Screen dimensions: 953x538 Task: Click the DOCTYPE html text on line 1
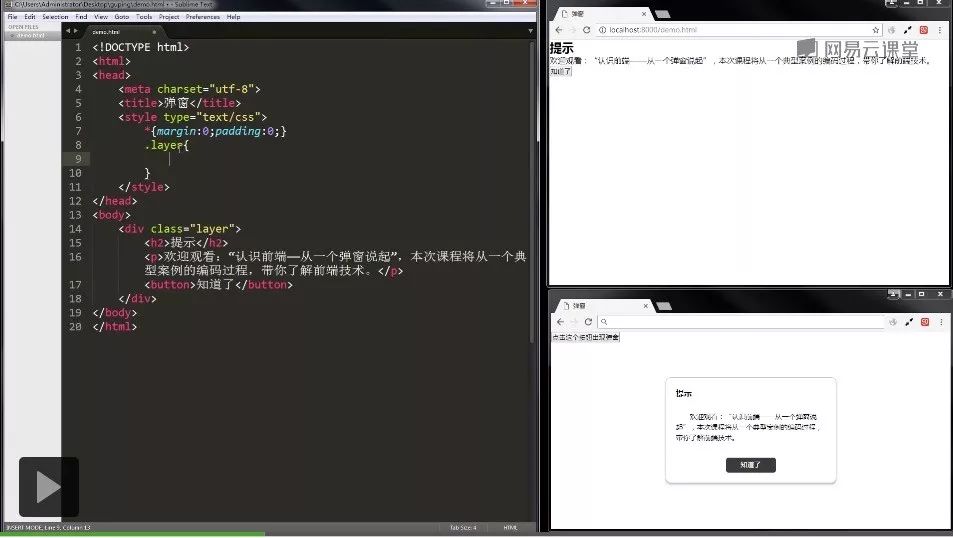point(141,47)
